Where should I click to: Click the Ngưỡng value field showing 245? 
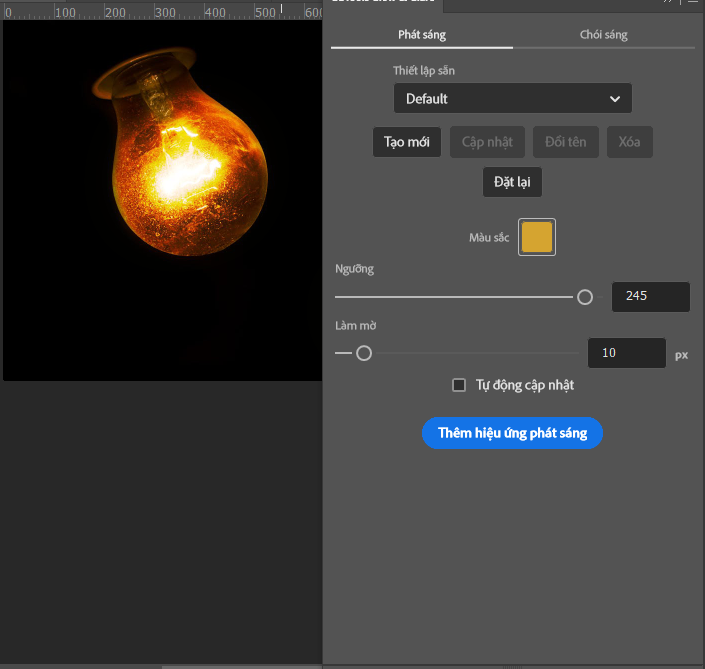point(650,296)
